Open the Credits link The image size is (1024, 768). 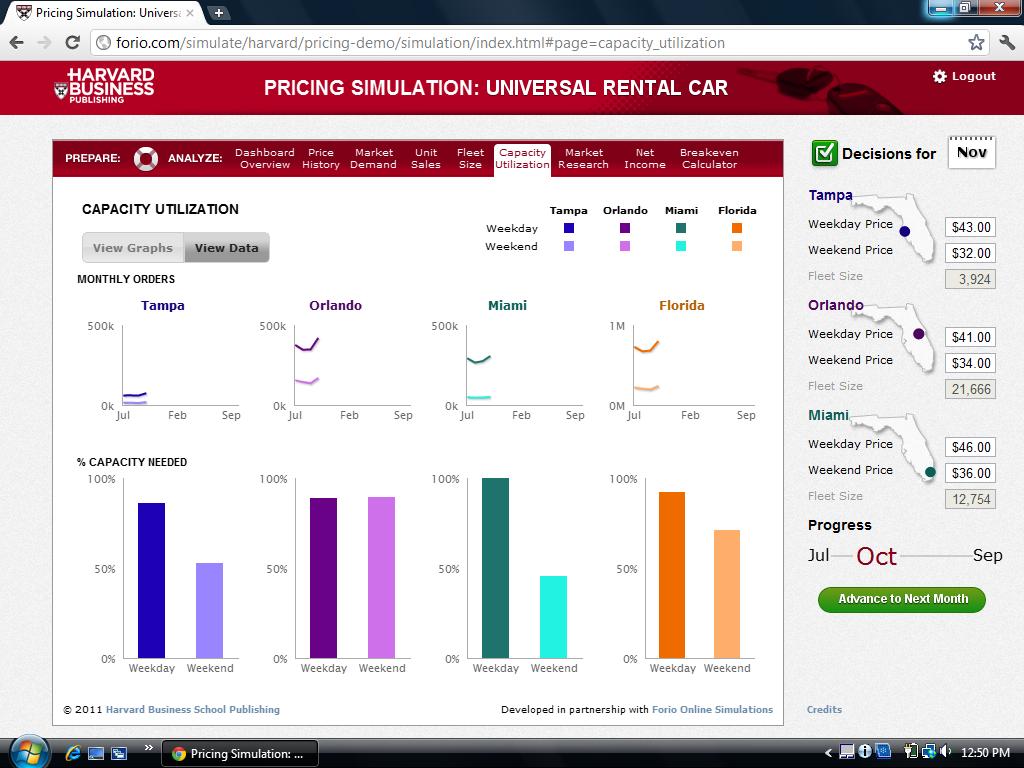pos(824,710)
